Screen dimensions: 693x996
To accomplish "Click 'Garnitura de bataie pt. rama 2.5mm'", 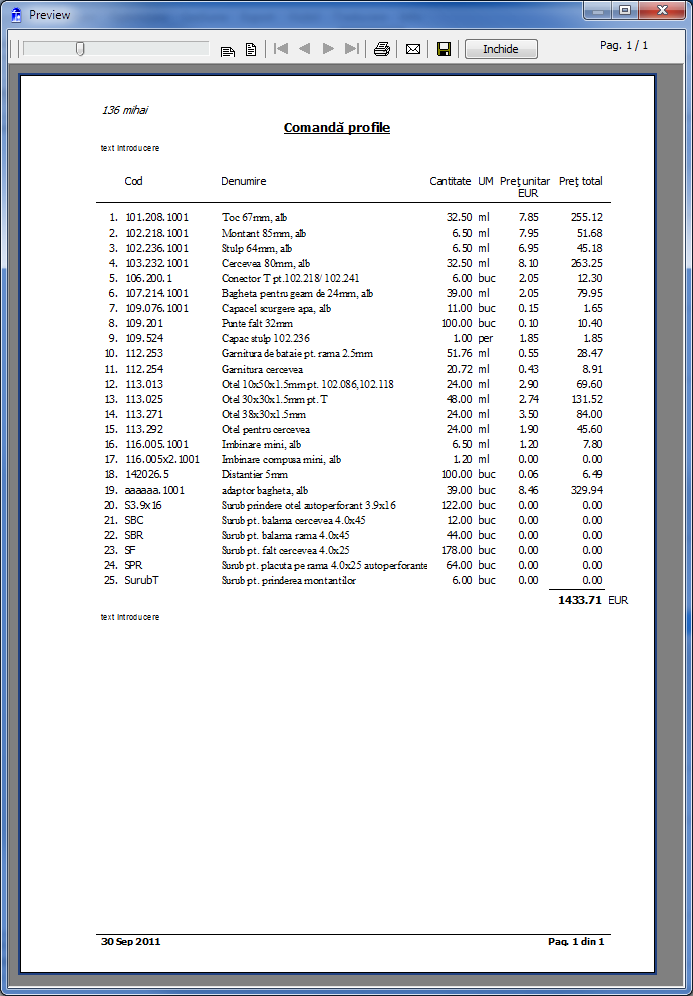I will [x=297, y=353].
